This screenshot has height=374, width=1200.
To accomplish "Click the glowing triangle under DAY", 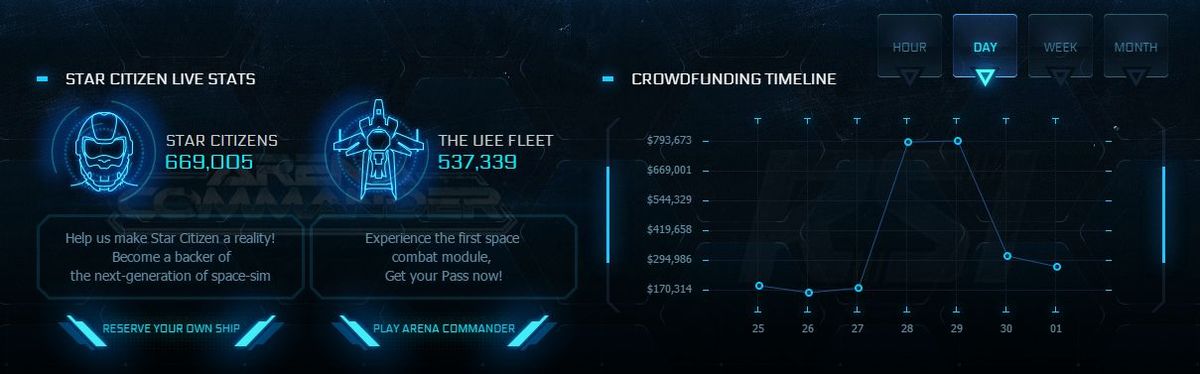I will 984,77.
